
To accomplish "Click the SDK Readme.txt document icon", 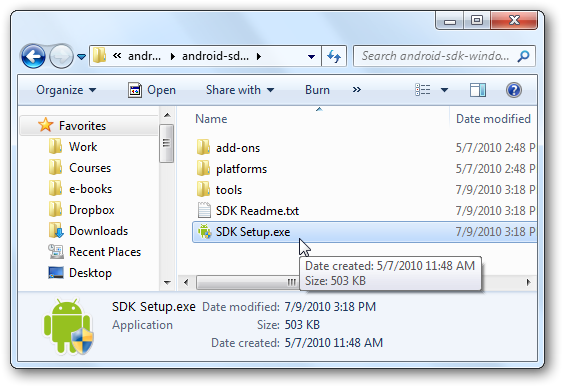I will click(204, 210).
